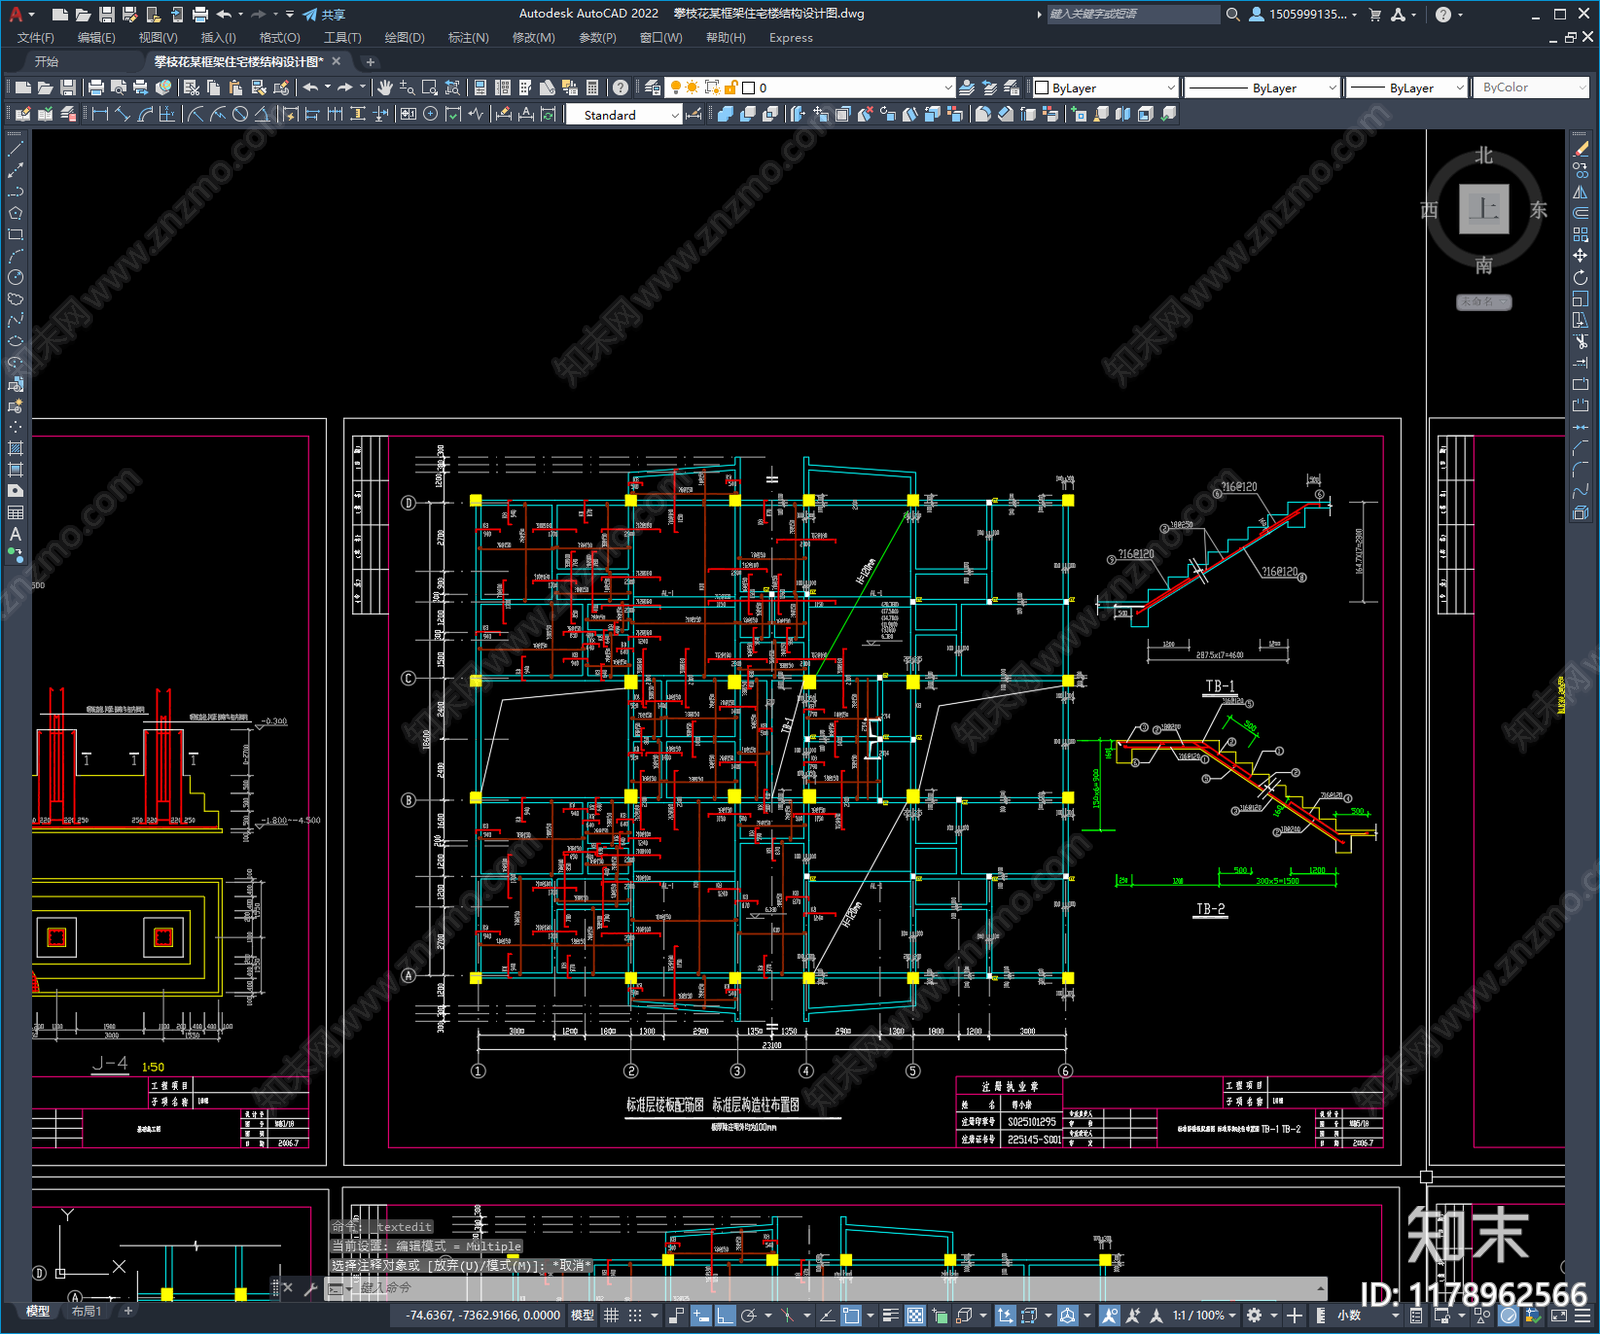Image resolution: width=1600 pixels, height=1334 pixels.
Task: Toggle snap mode in the status bar
Action: click(x=635, y=1315)
